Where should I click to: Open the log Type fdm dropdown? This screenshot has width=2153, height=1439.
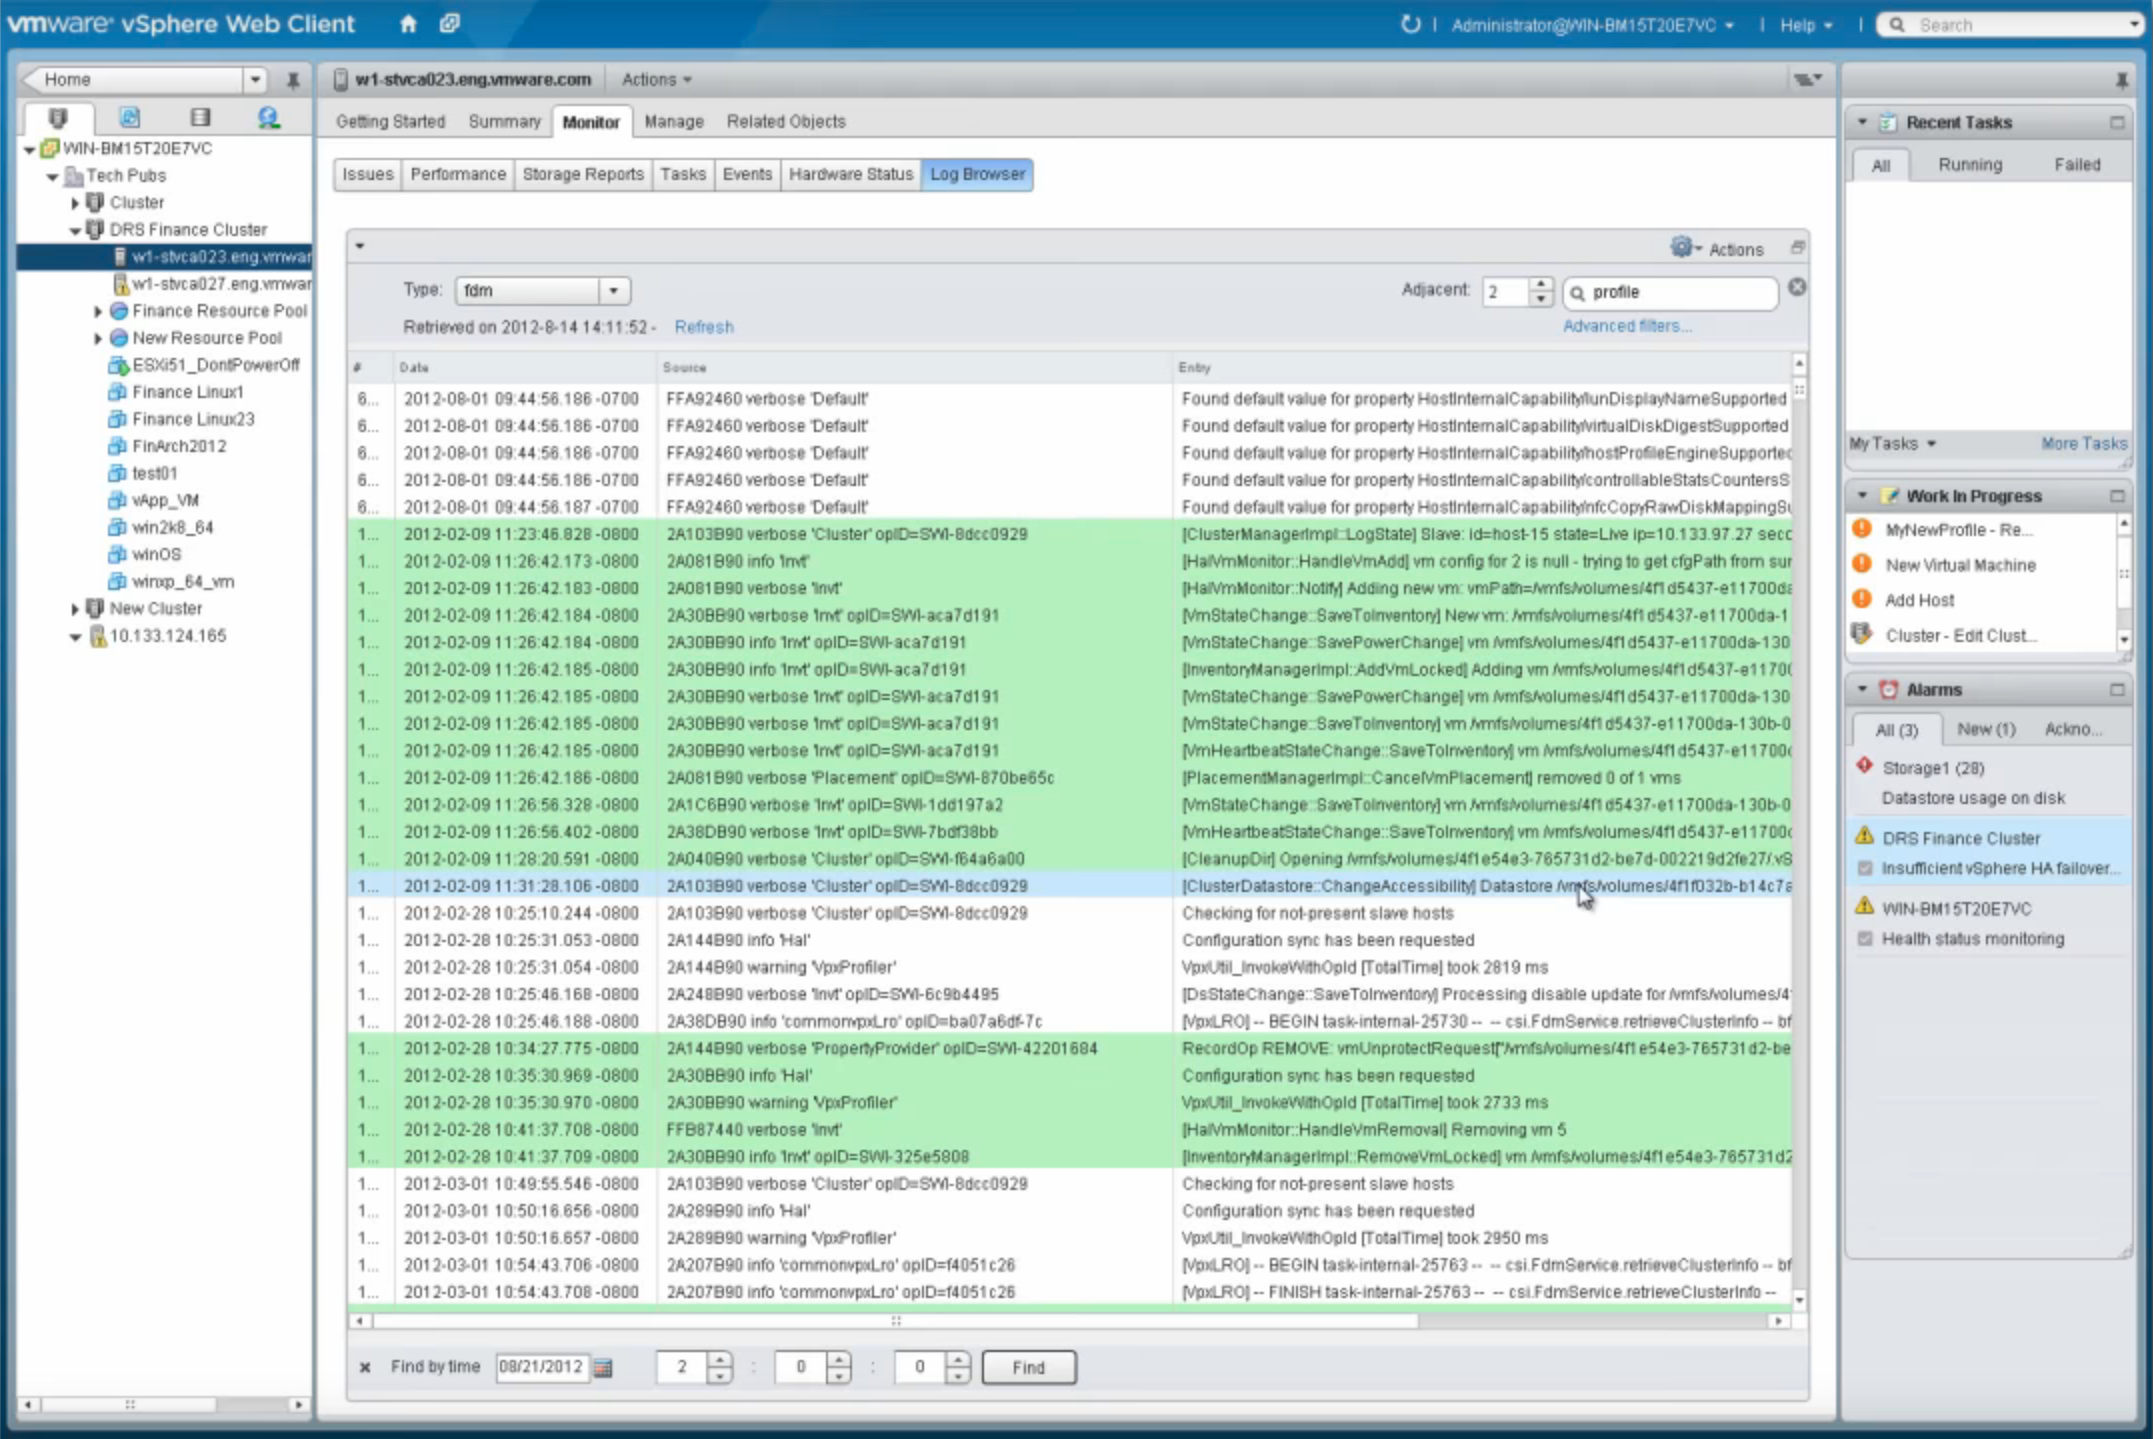click(x=613, y=291)
